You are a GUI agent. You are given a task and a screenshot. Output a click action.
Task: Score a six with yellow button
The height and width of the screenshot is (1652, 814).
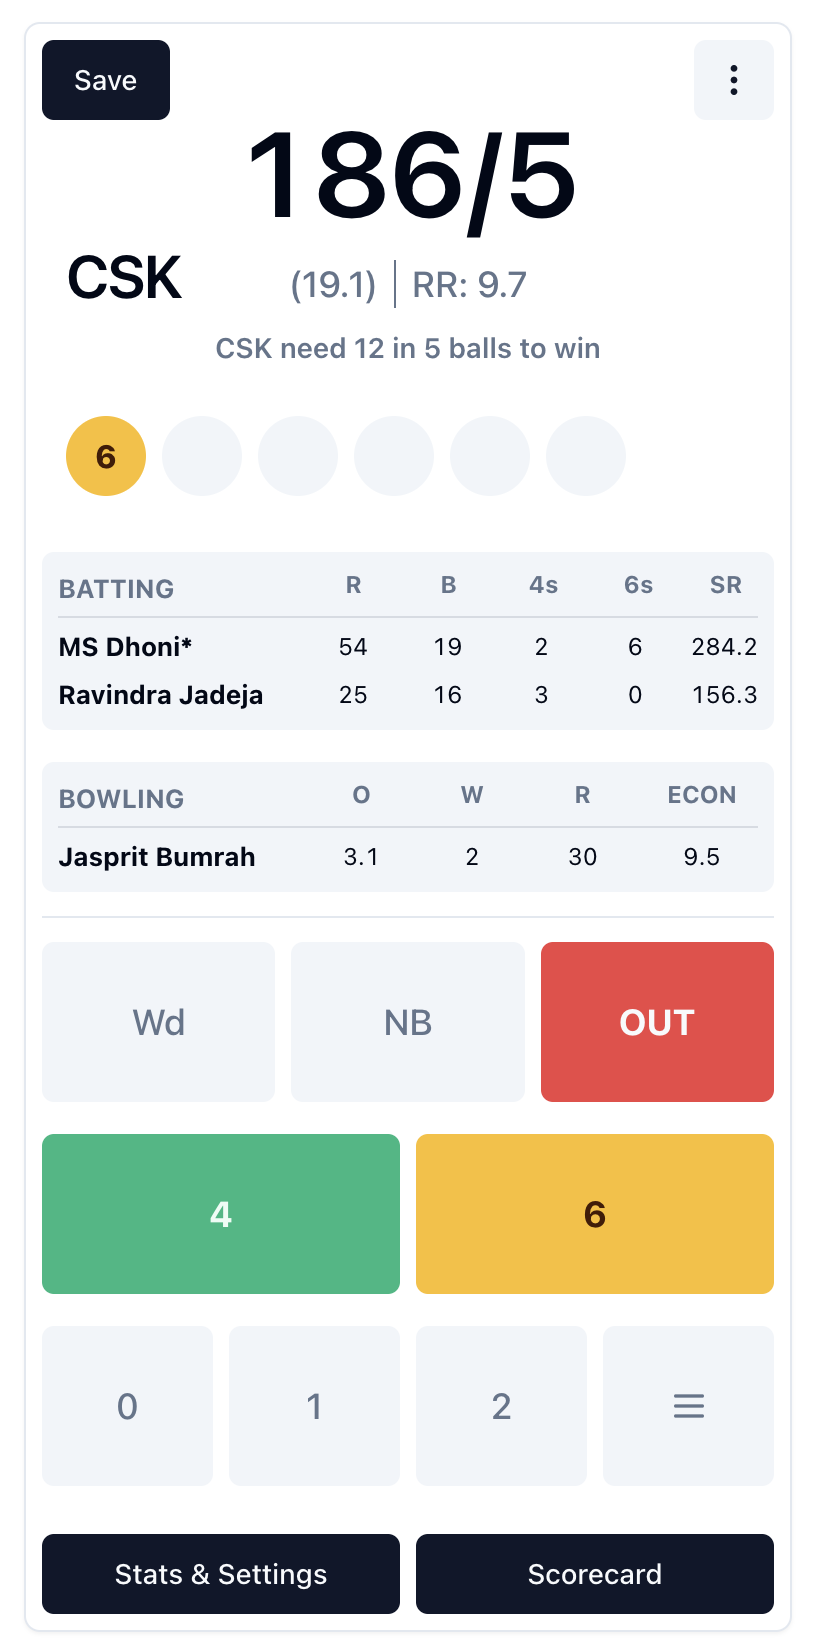(595, 1214)
